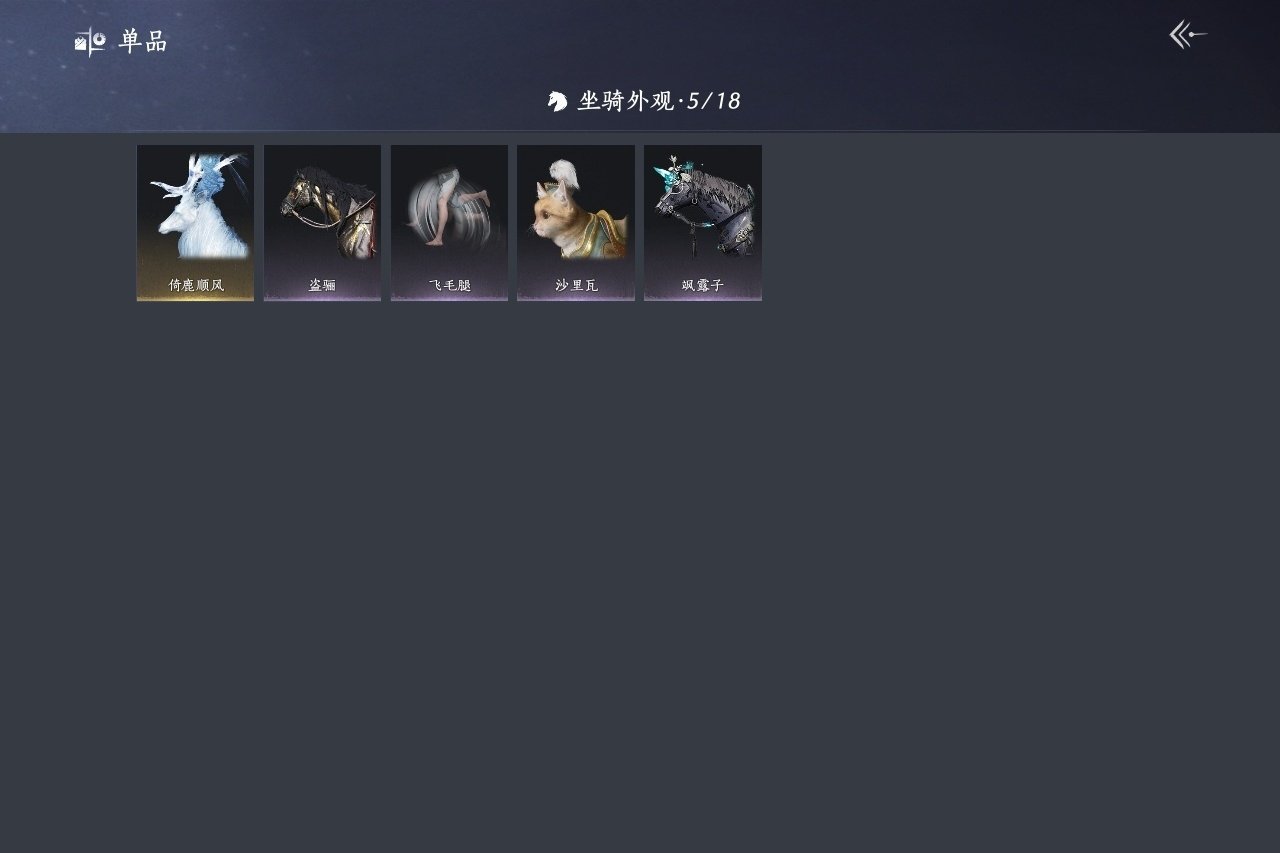The image size is (1280, 853).
Task: Click the 坐骑外观 category heading
Action: click(626, 101)
